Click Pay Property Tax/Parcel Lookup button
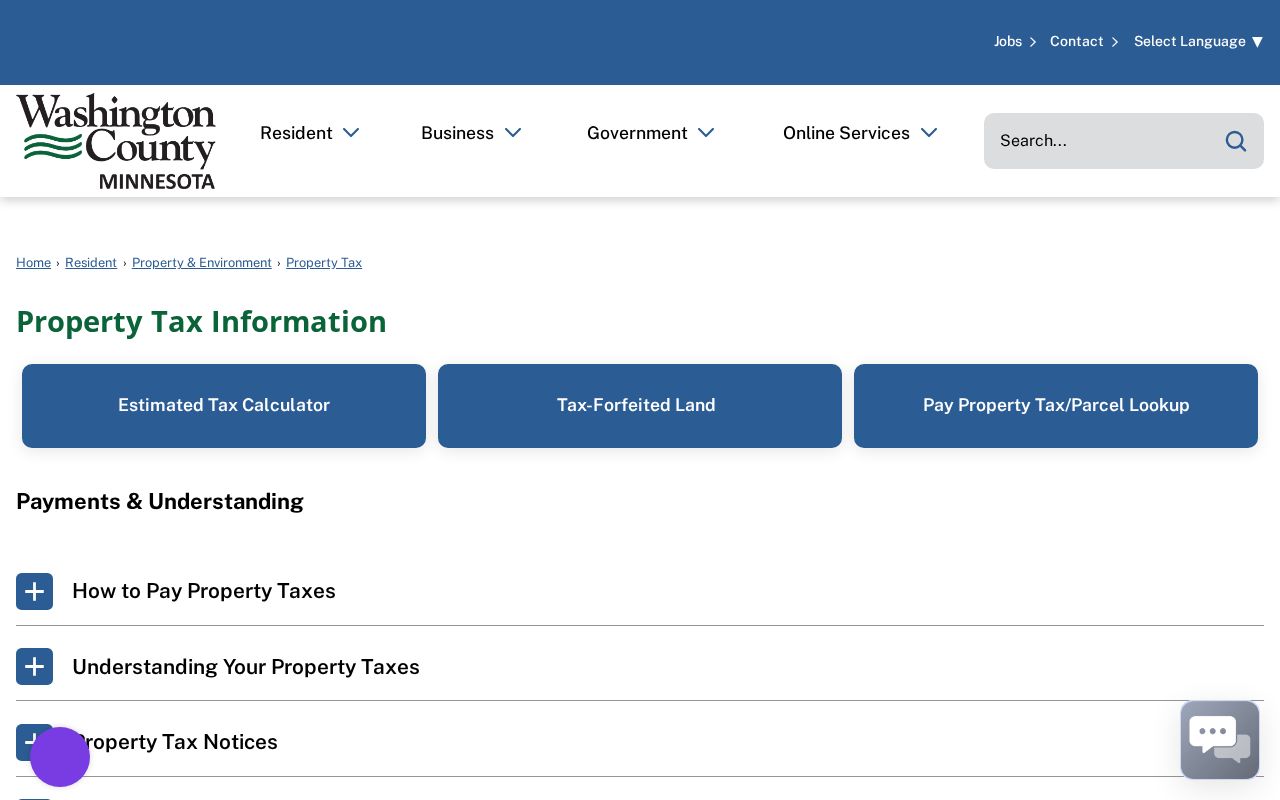The width and height of the screenshot is (1280, 800). pos(1056,406)
